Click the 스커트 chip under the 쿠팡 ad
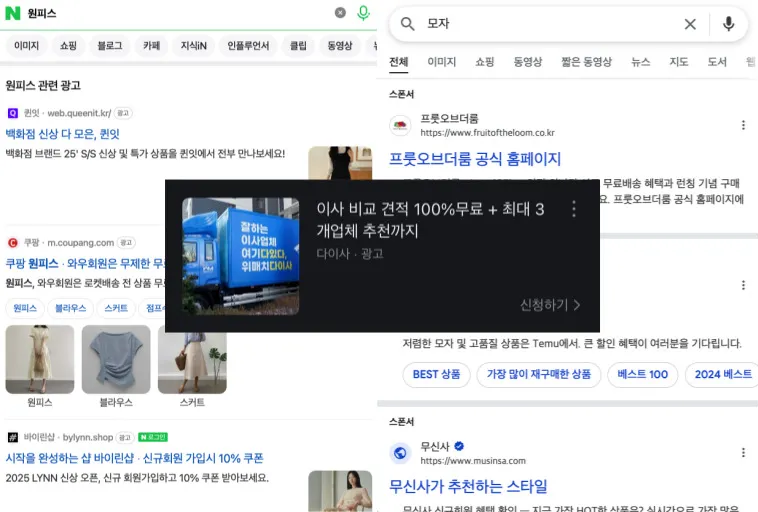The height and width of the screenshot is (512, 758). pyautogui.click(x=116, y=308)
